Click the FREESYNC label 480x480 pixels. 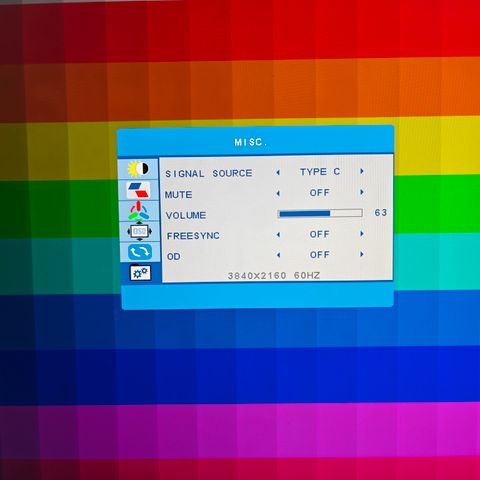pyautogui.click(x=193, y=236)
